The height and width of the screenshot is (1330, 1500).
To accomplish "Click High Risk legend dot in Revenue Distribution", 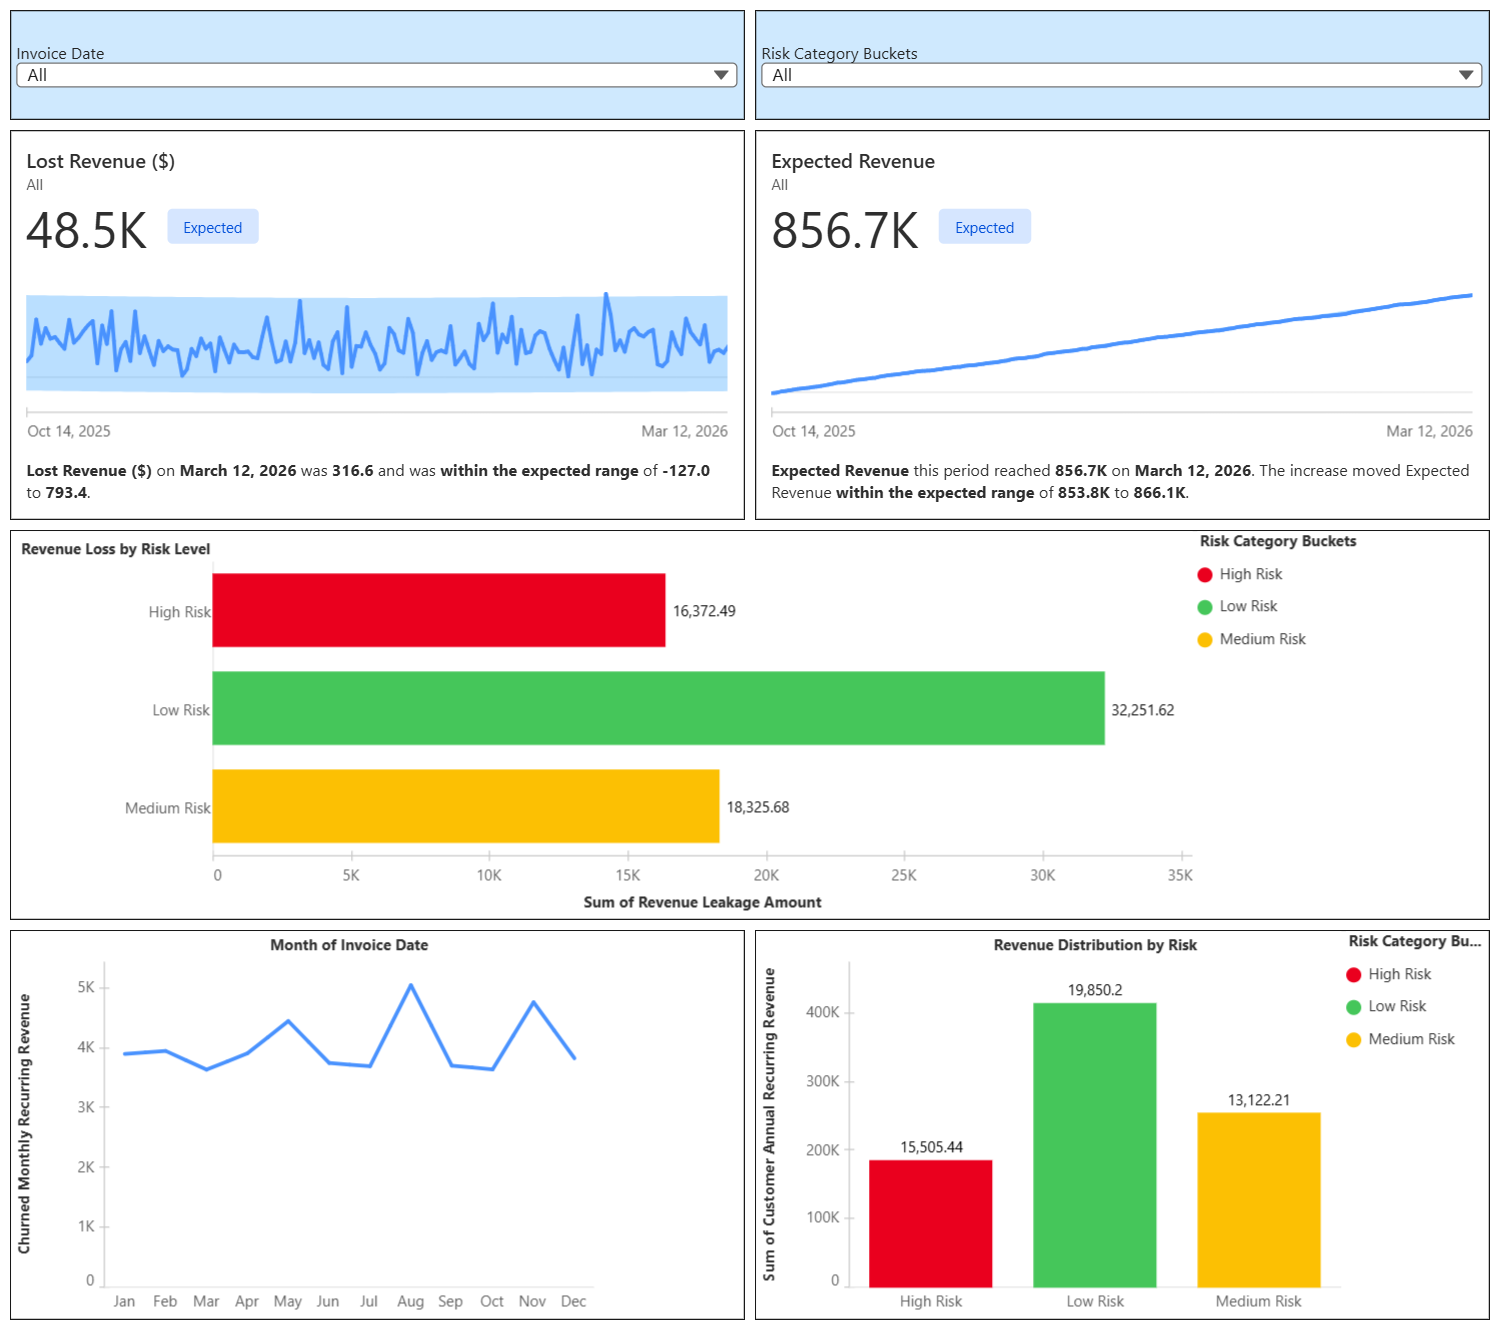I will (1354, 974).
